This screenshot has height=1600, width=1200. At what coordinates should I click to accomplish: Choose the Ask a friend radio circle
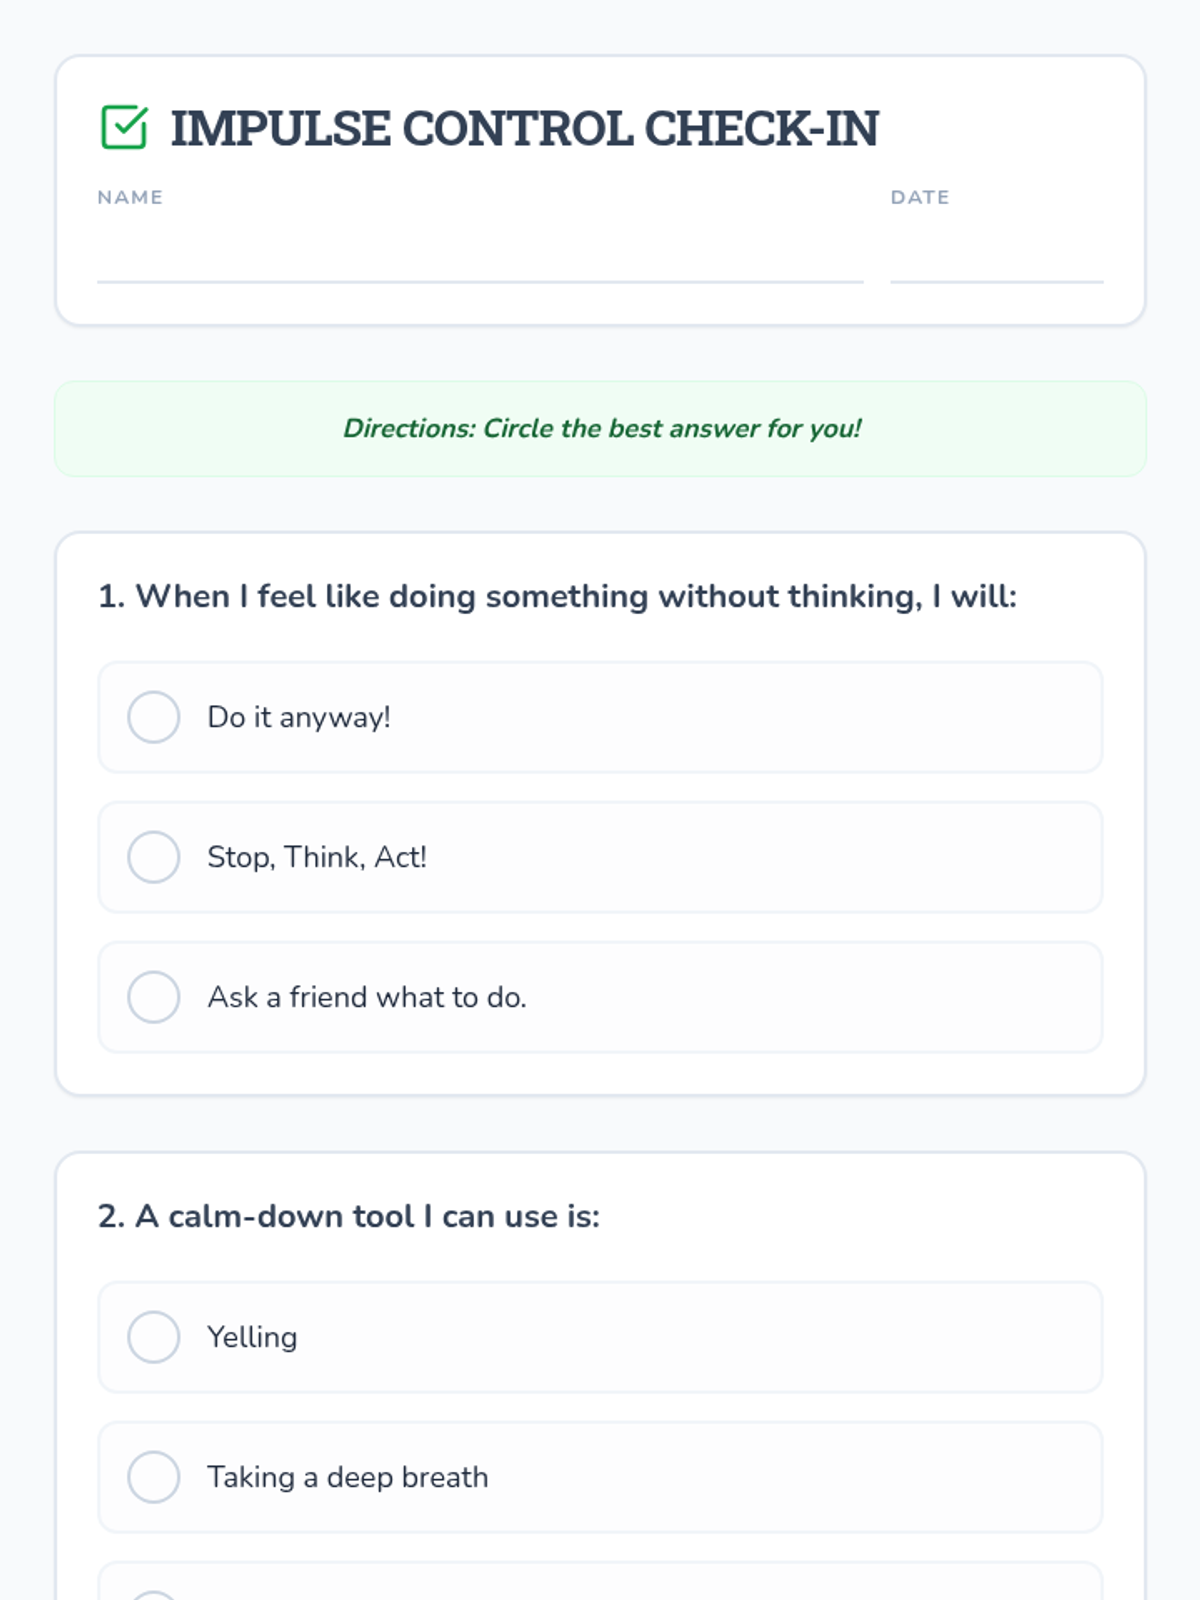tap(154, 997)
